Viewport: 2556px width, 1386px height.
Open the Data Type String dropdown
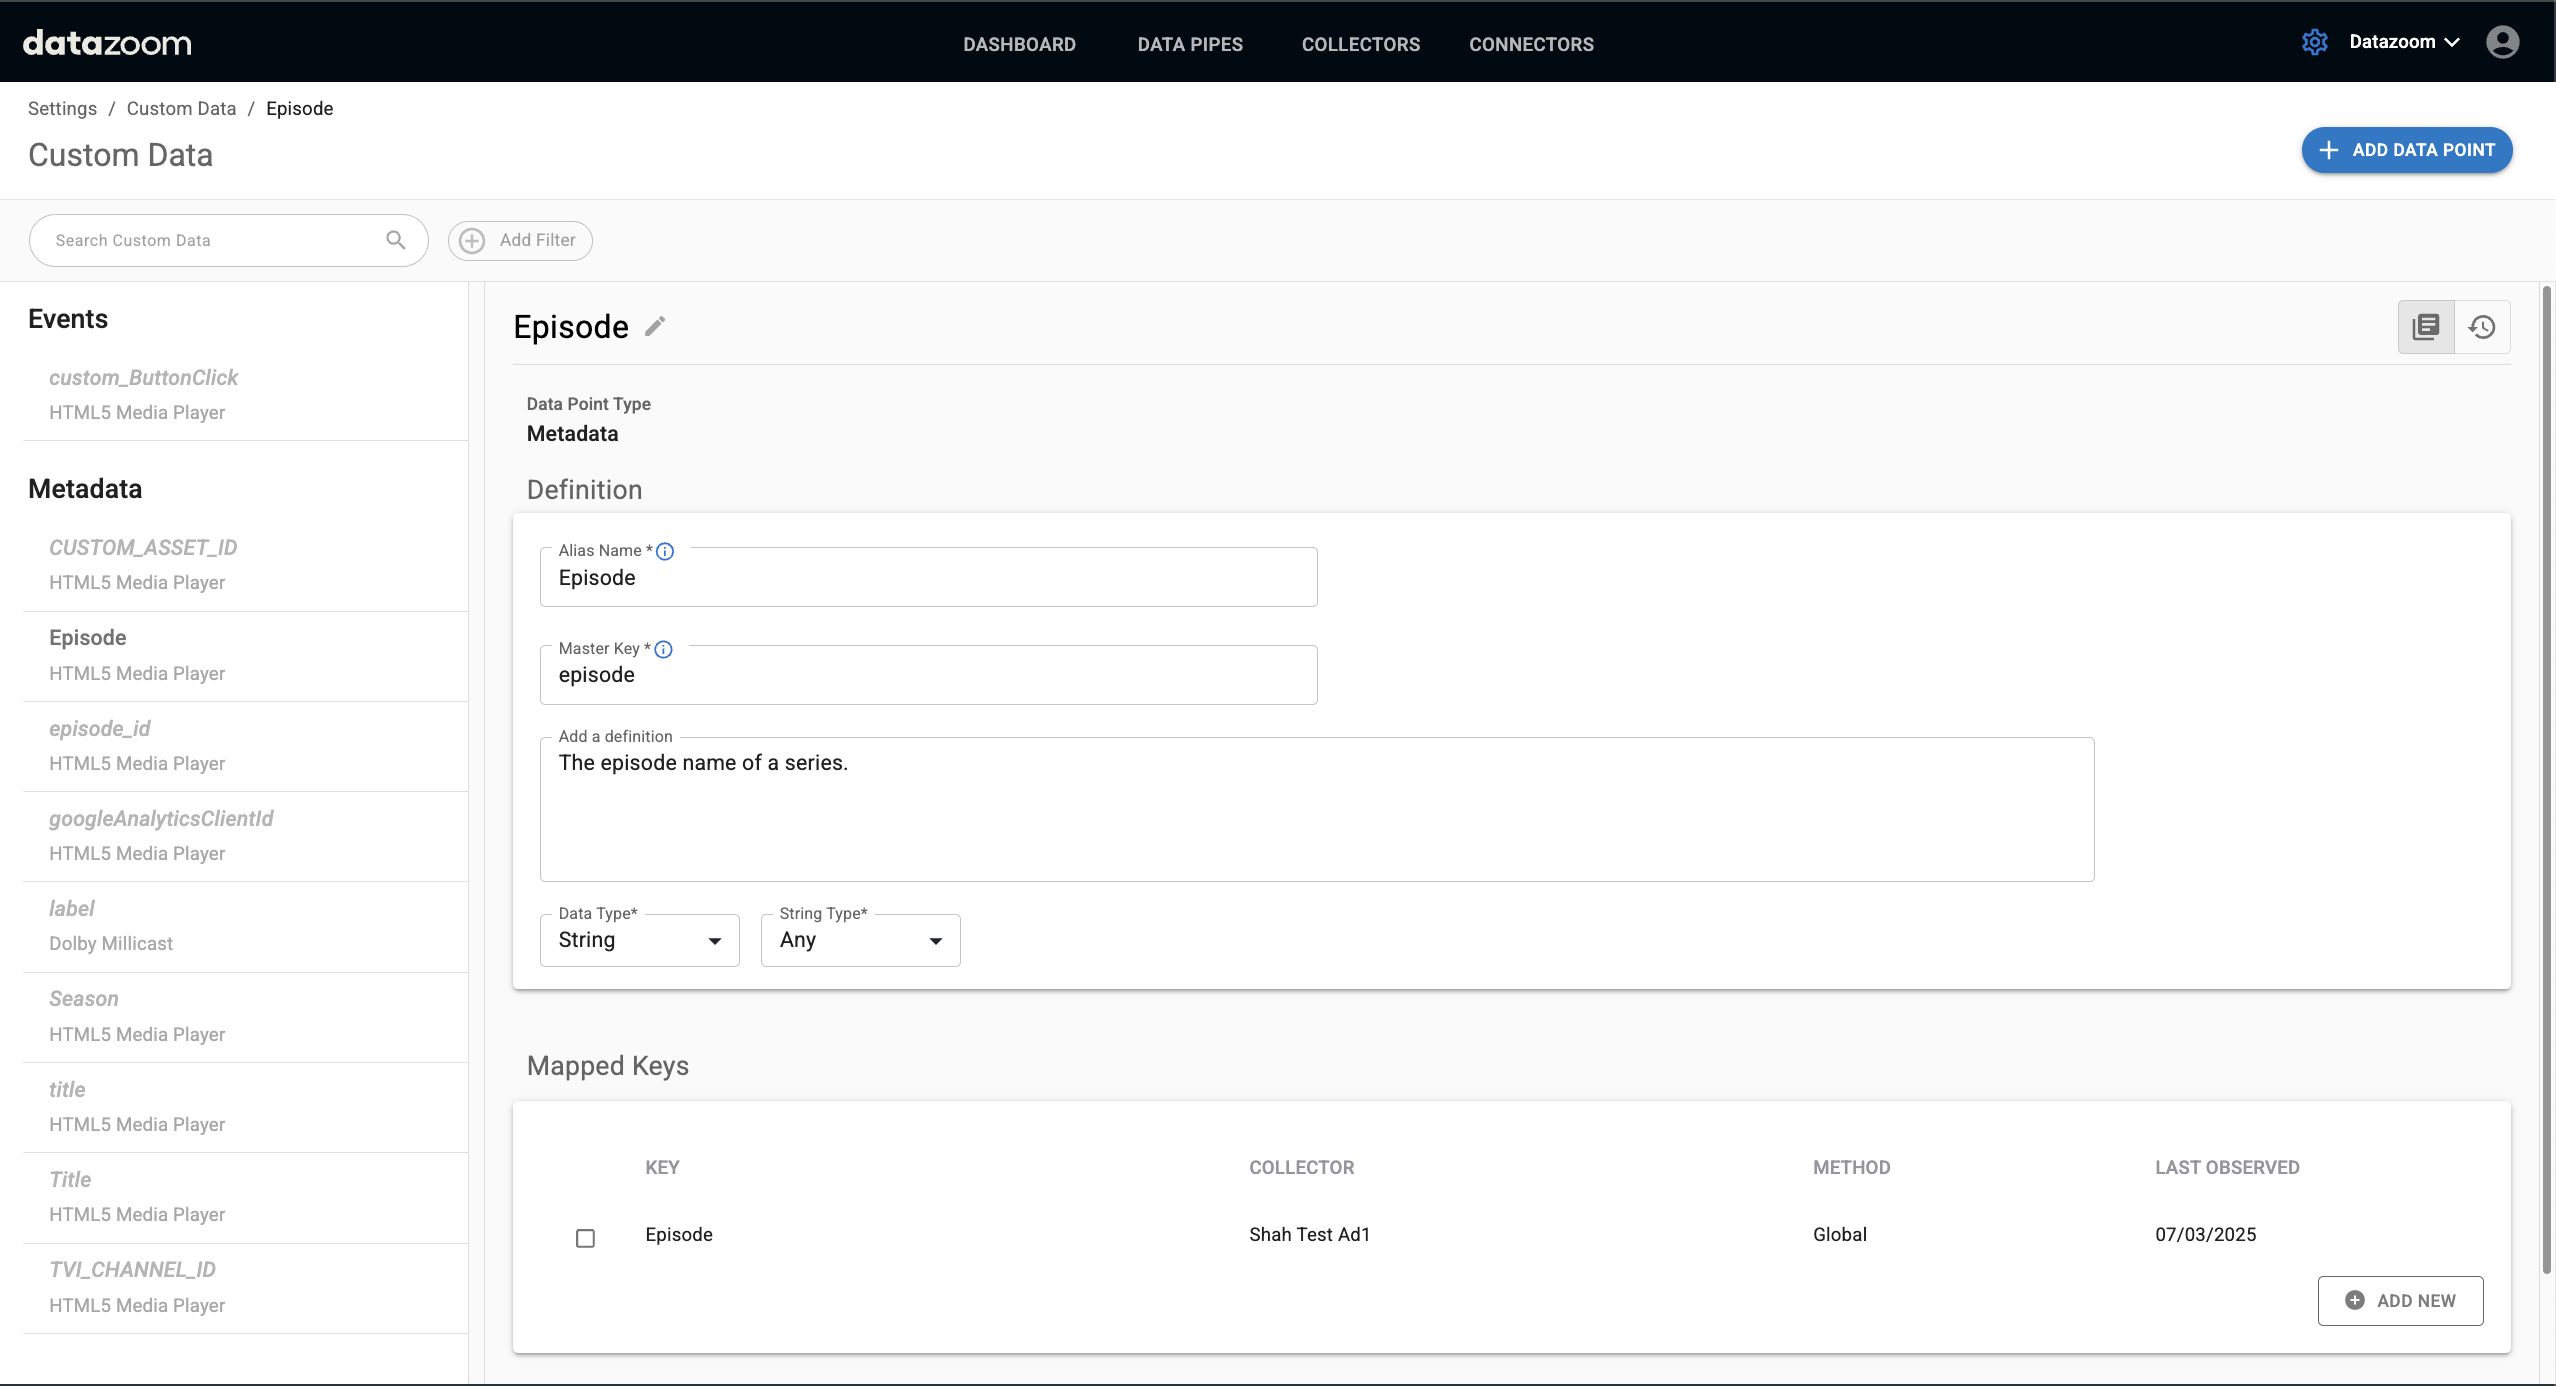640,940
